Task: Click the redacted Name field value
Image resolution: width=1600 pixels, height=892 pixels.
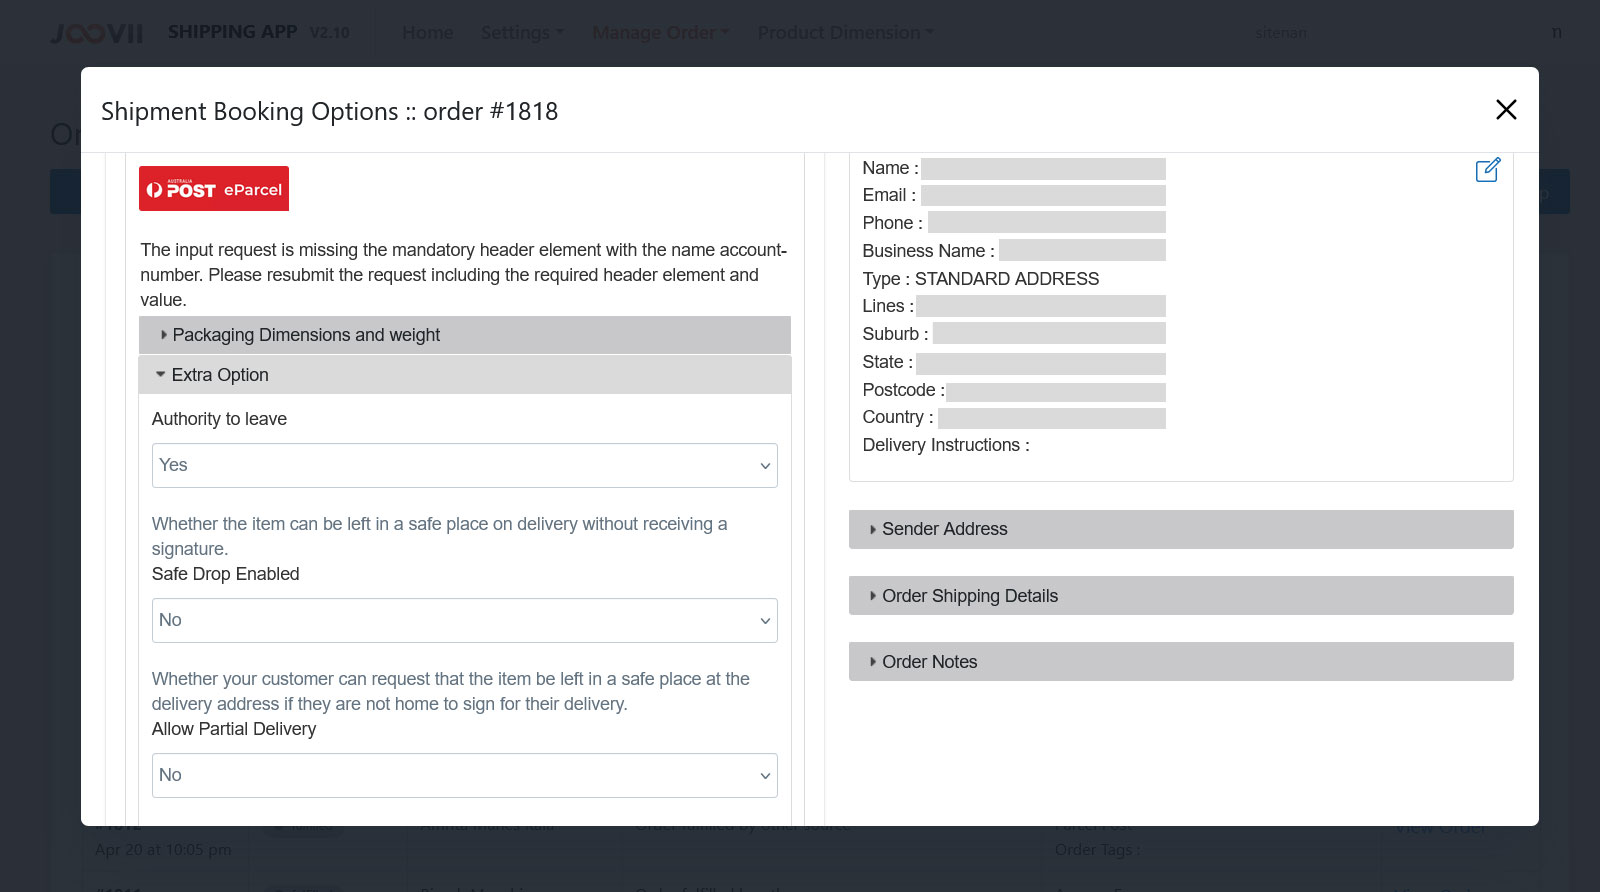Action: click(x=1043, y=168)
